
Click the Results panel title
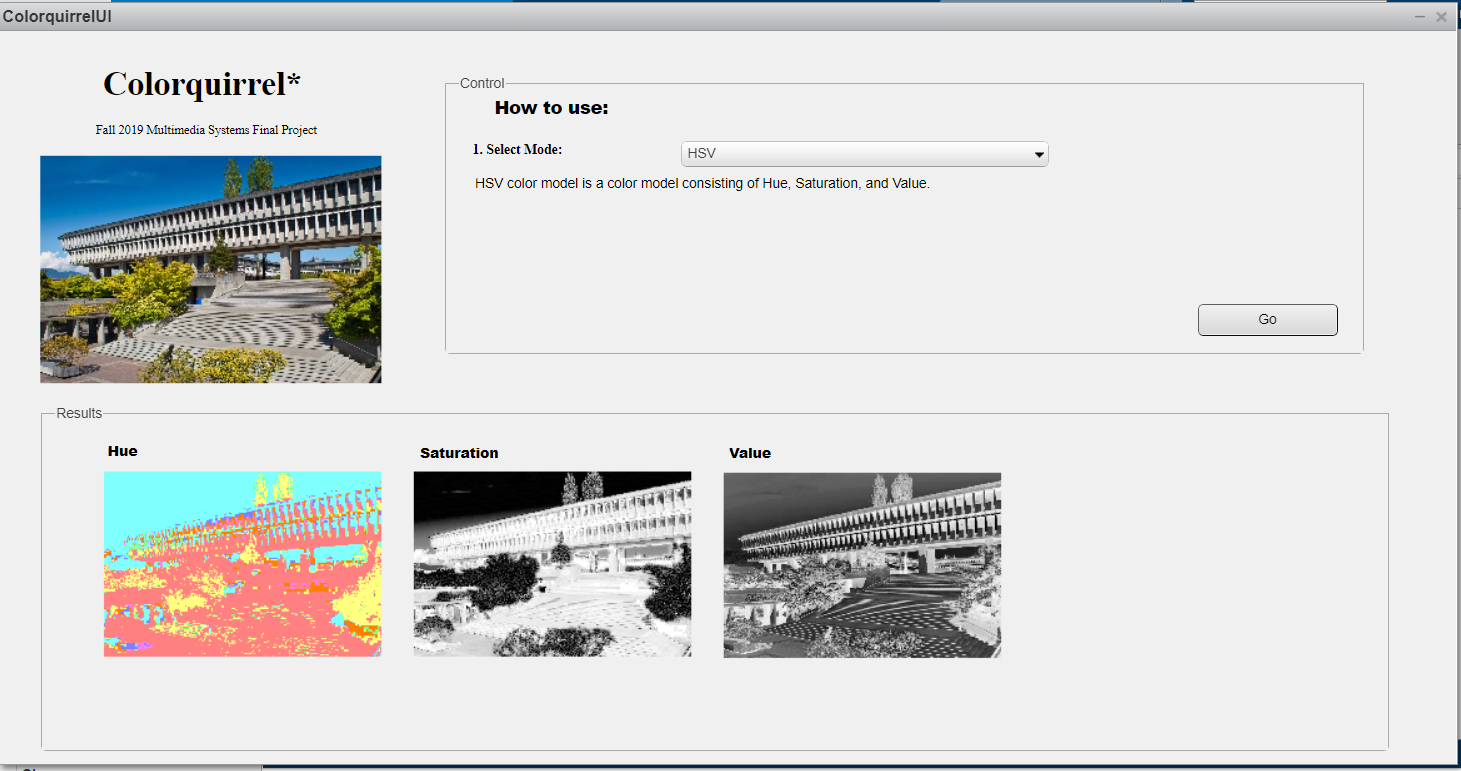(79, 413)
